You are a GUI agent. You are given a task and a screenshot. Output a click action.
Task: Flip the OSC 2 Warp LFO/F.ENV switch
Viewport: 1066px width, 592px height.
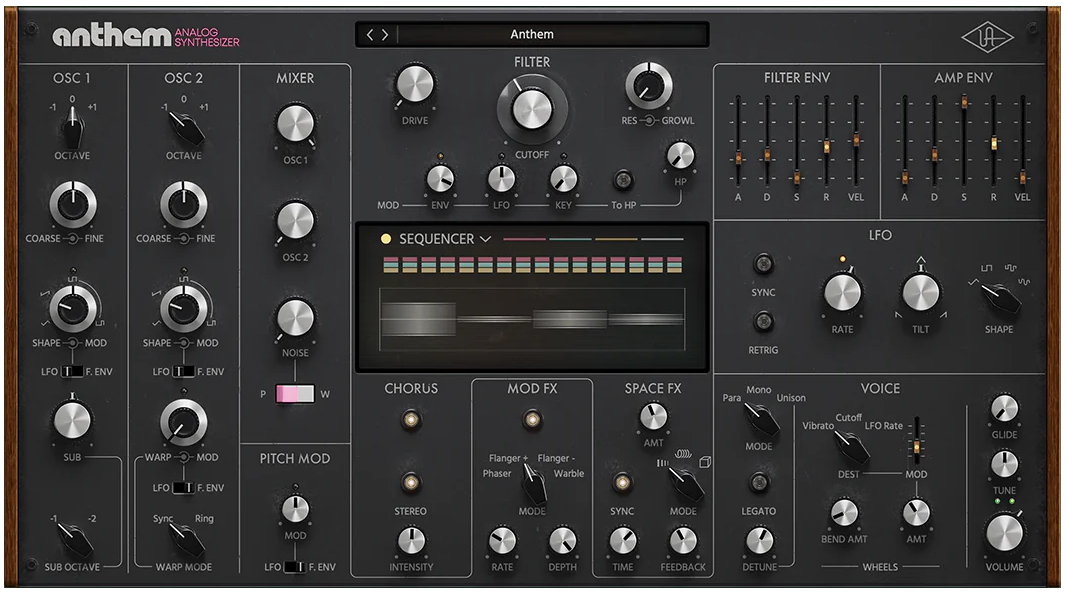click(x=183, y=488)
